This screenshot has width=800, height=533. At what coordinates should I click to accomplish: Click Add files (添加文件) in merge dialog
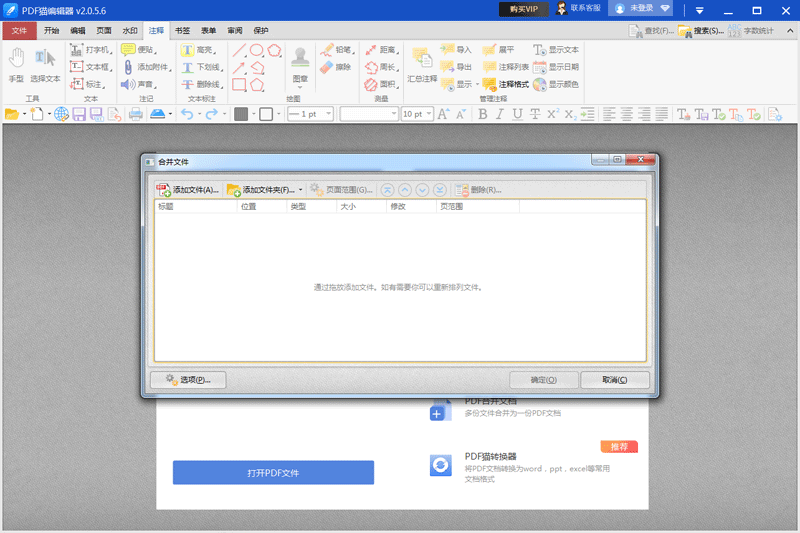click(x=188, y=189)
